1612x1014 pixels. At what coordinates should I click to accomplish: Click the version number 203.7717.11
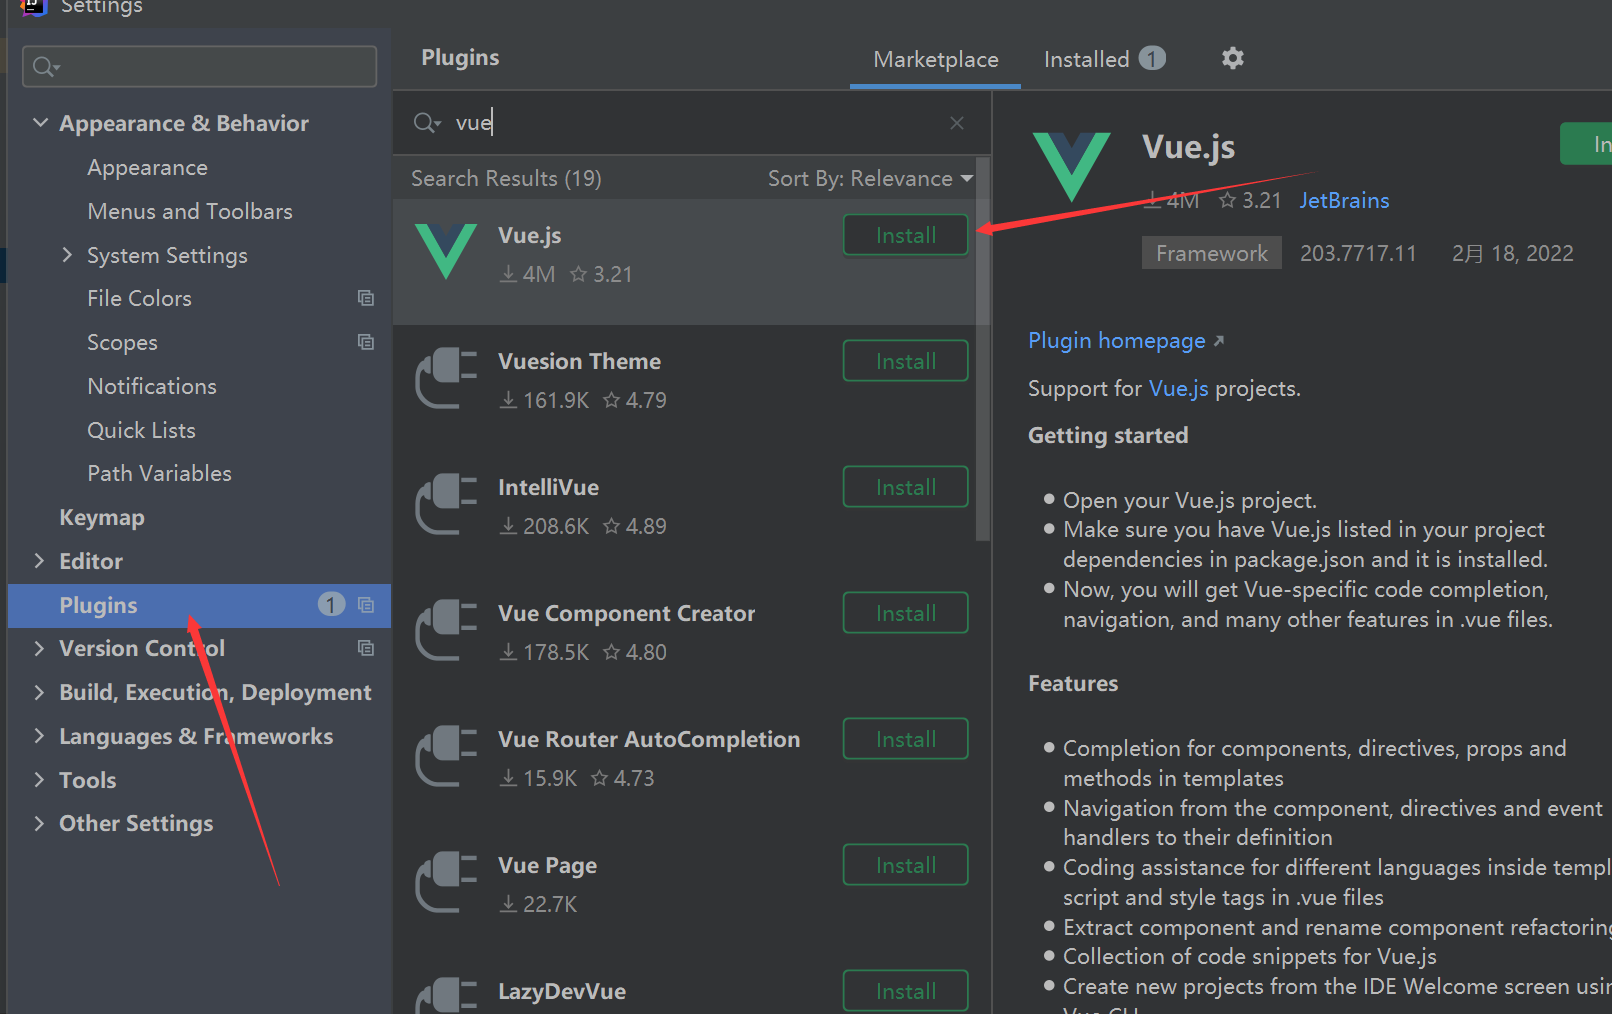pyautogui.click(x=1358, y=253)
